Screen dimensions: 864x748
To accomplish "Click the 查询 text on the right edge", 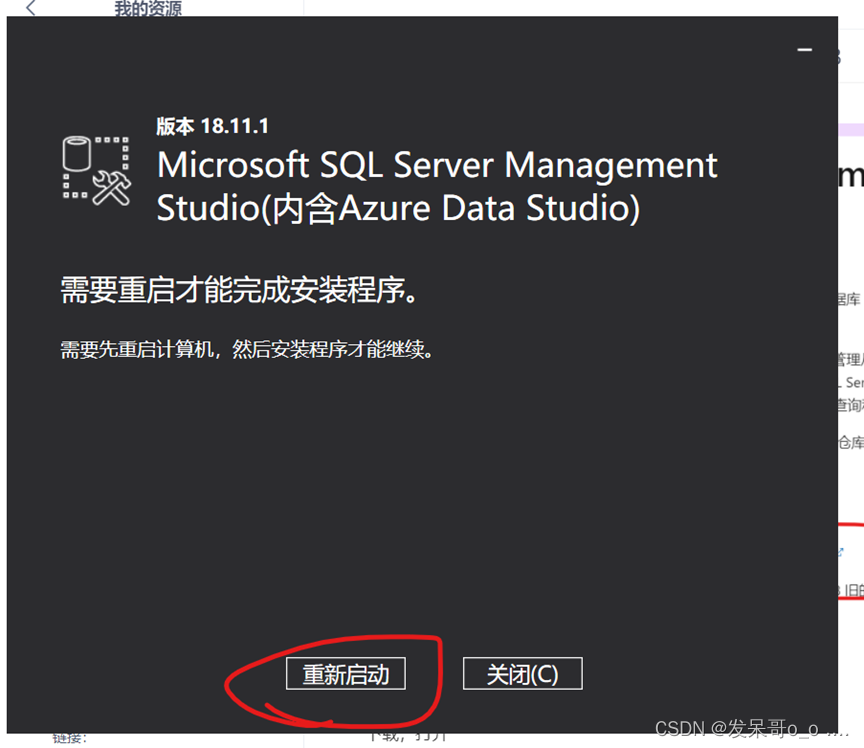I will click(x=850, y=404).
